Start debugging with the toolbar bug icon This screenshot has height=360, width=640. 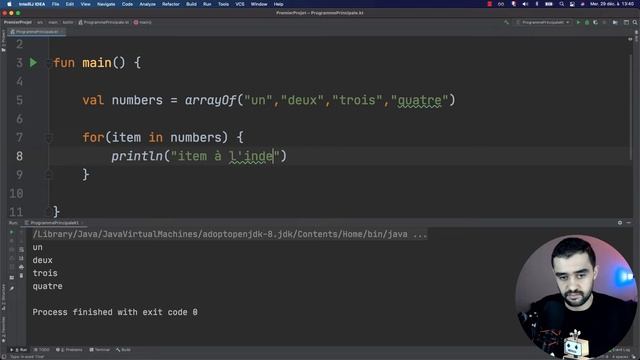tap(587, 22)
